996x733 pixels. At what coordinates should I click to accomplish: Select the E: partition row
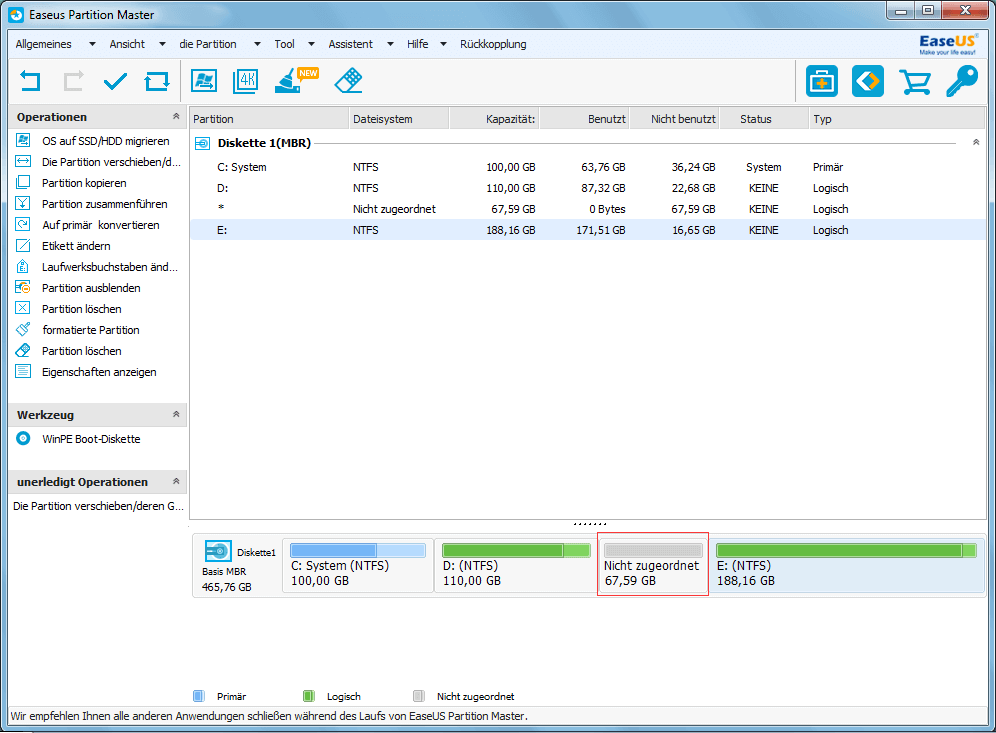click(x=587, y=229)
